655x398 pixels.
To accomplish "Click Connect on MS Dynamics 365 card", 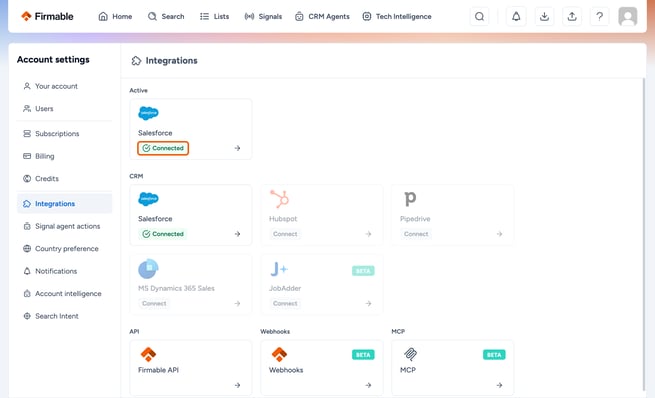I will pos(154,304).
